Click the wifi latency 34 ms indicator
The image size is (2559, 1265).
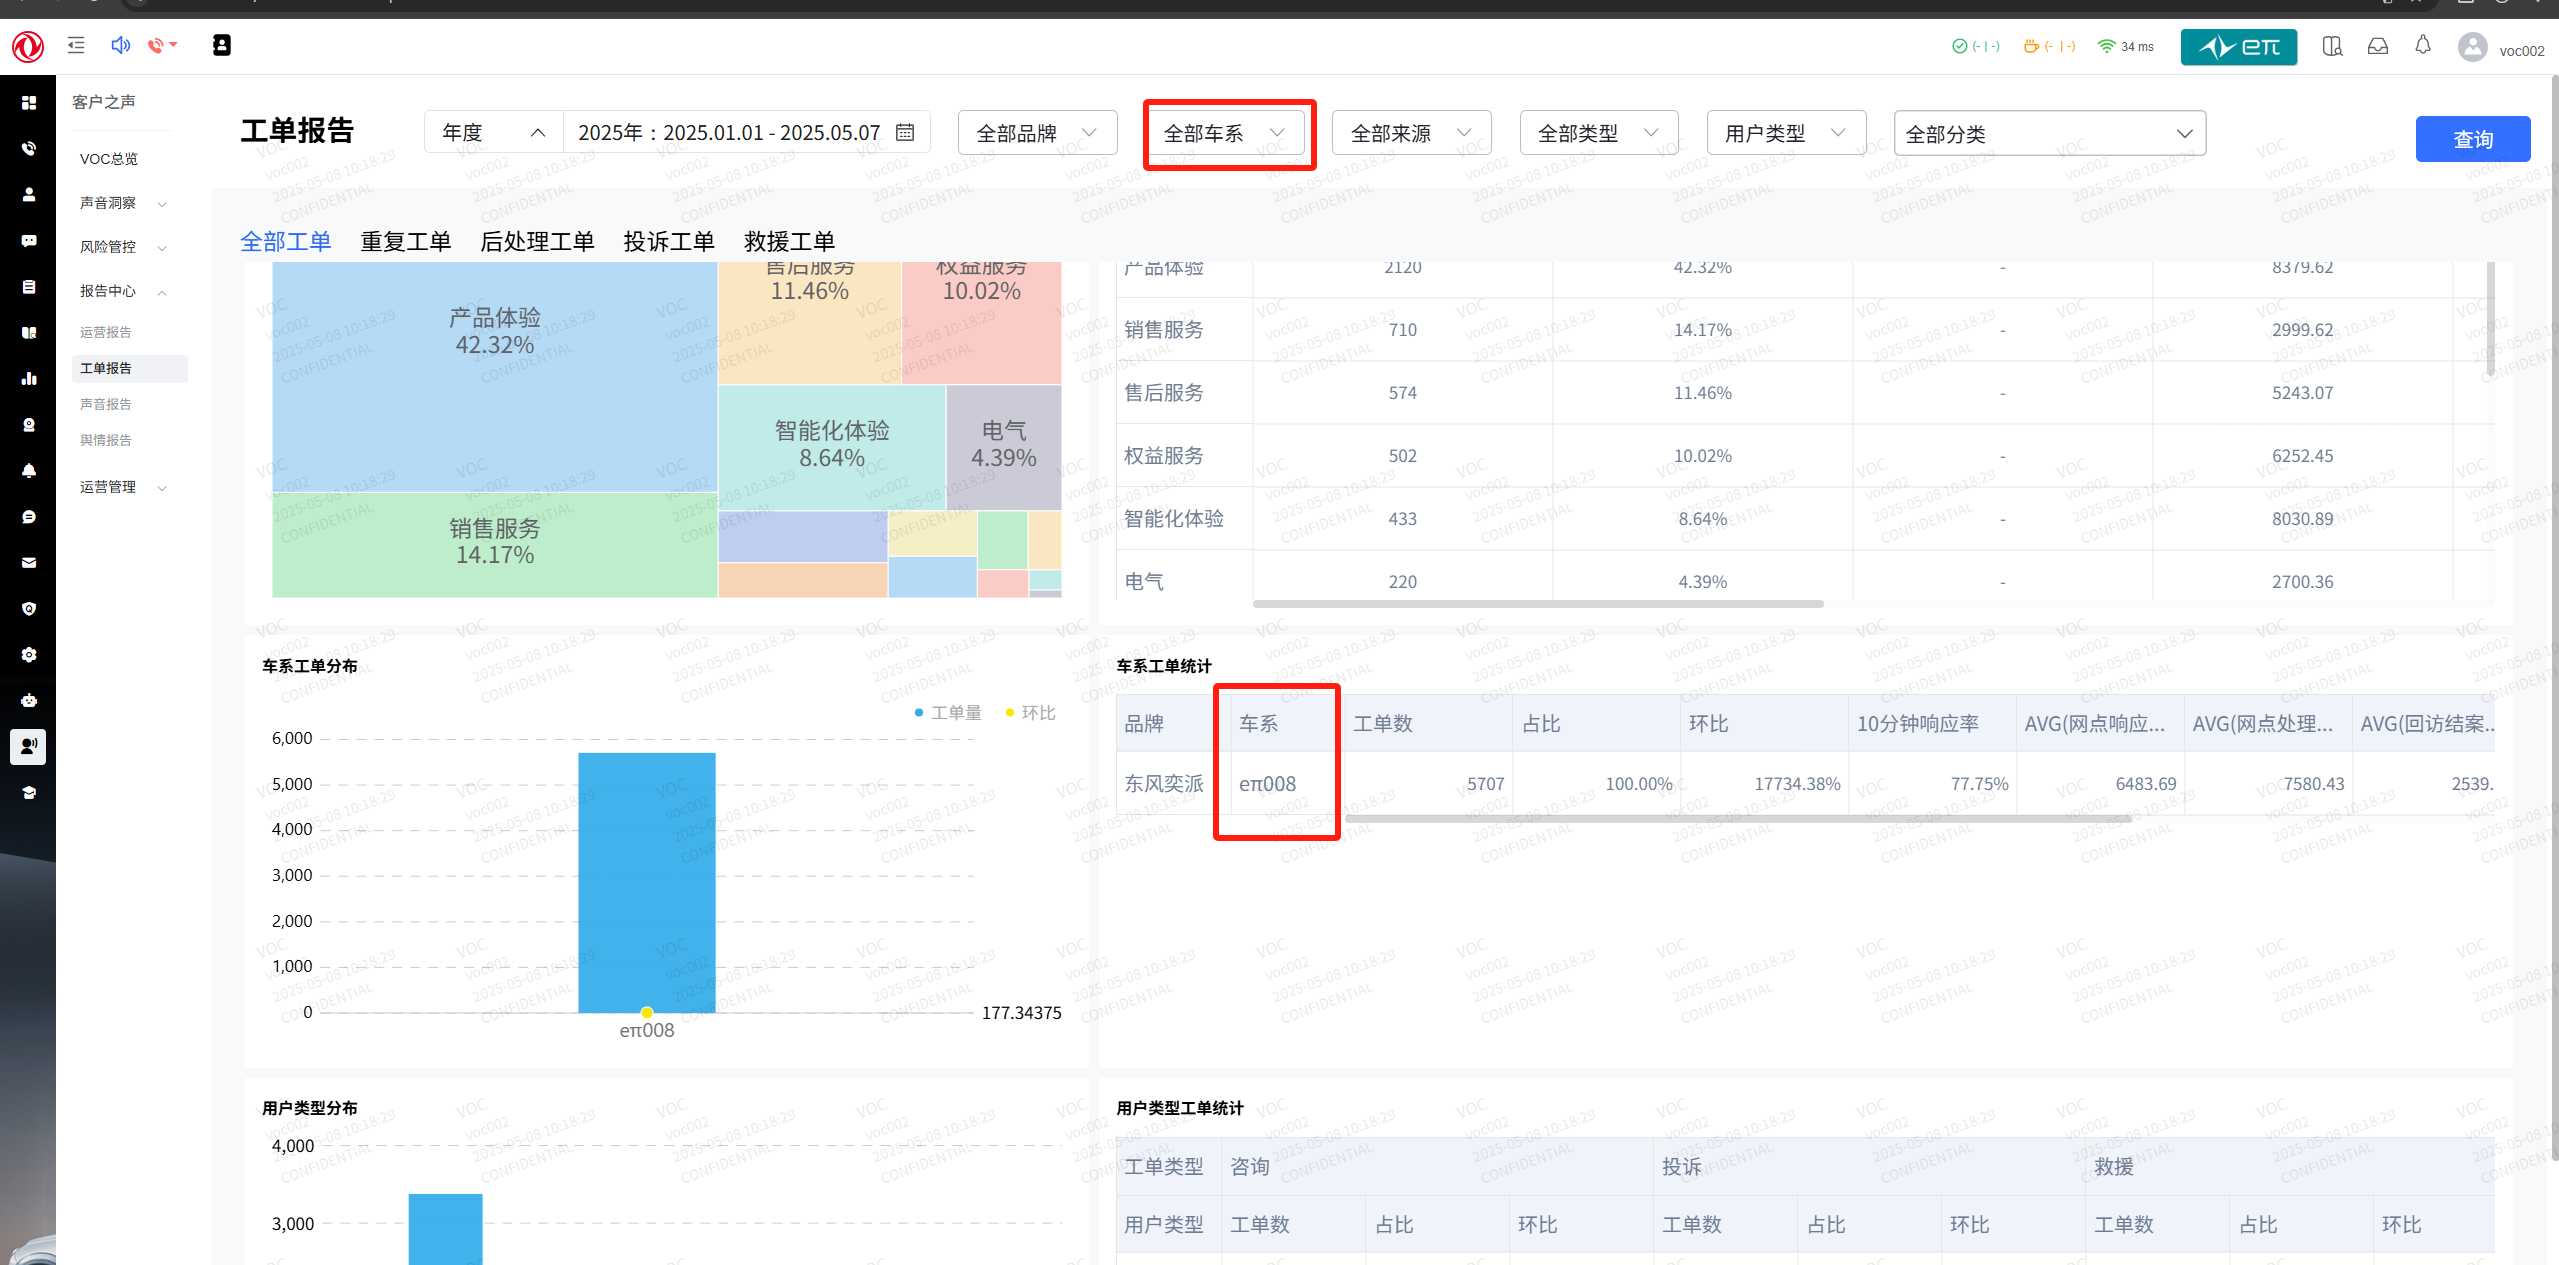pyautogui.click(x=2126, y=46)
